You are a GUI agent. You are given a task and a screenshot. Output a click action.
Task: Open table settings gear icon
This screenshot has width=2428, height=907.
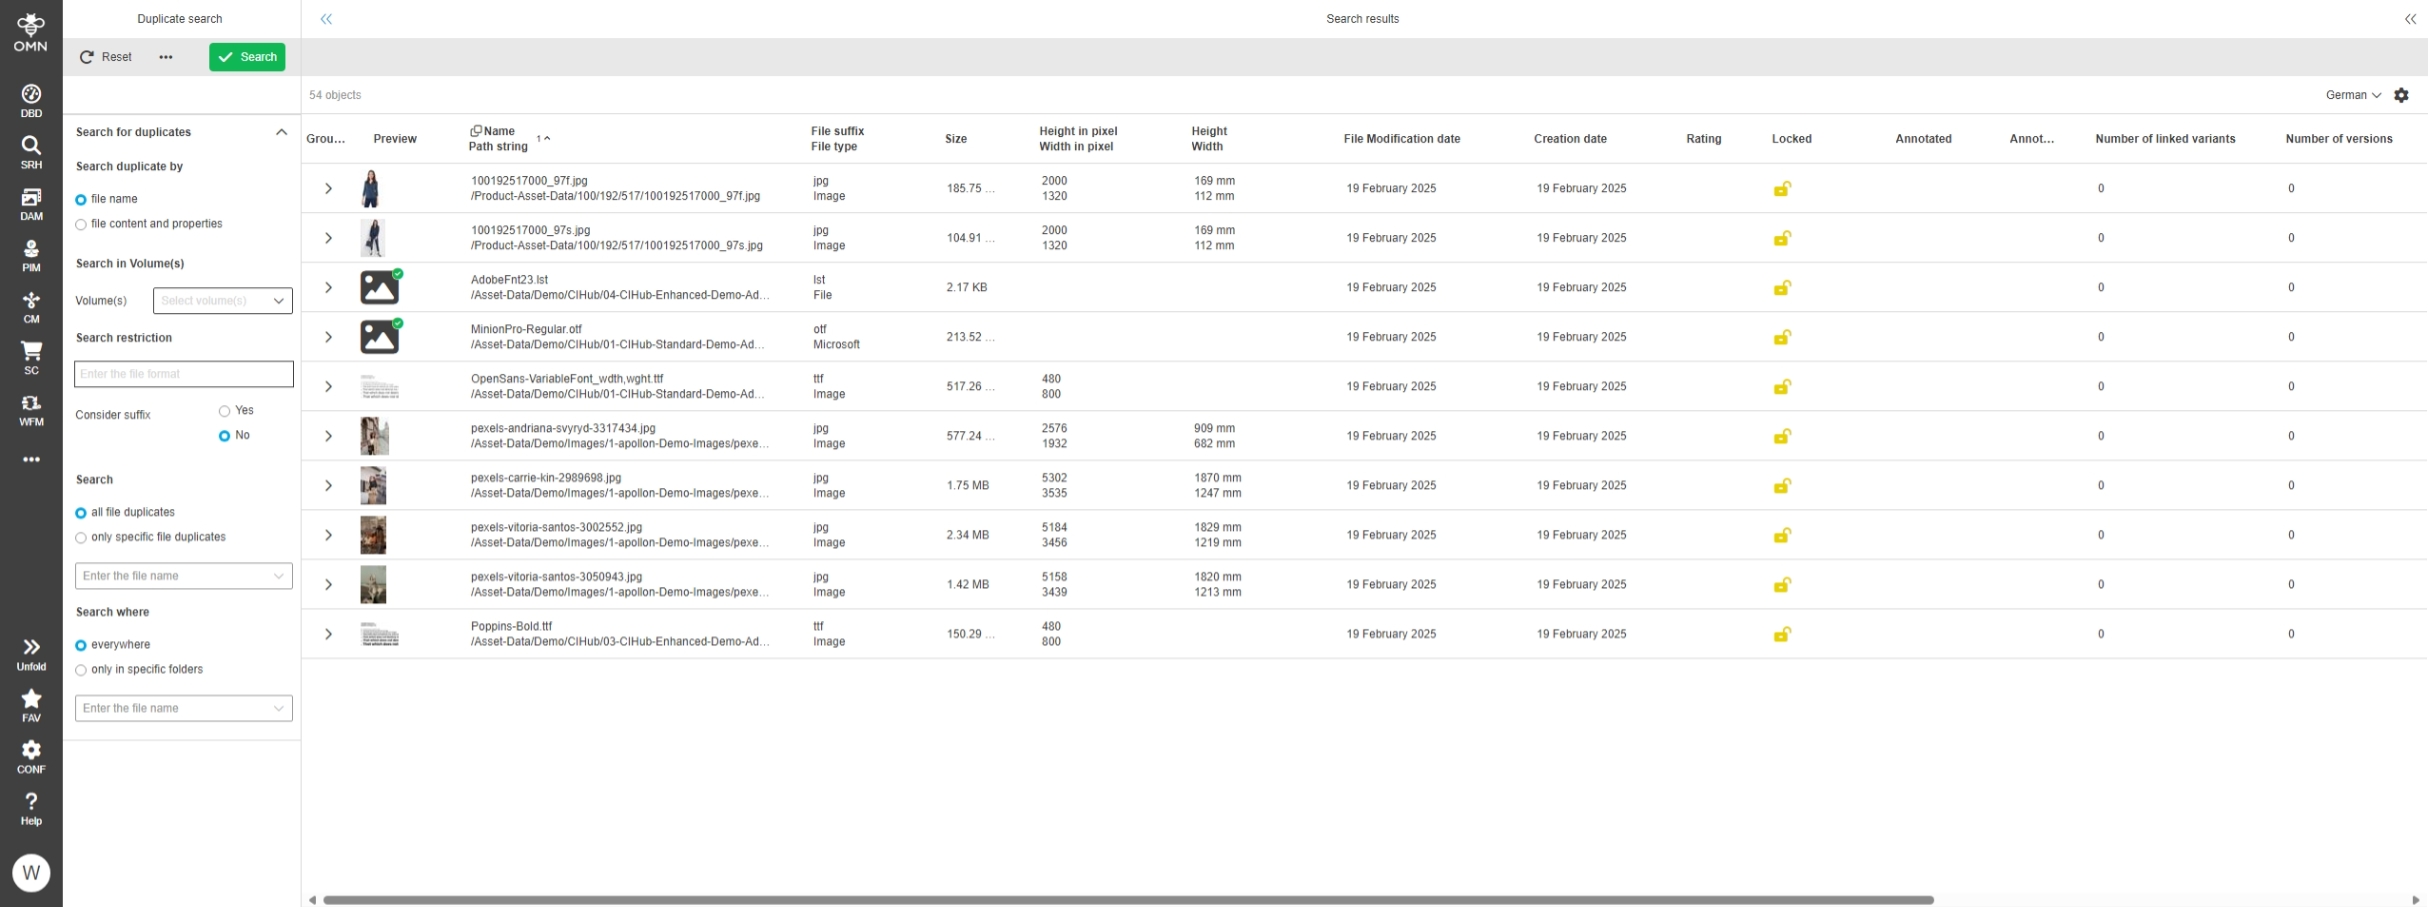2401,95
